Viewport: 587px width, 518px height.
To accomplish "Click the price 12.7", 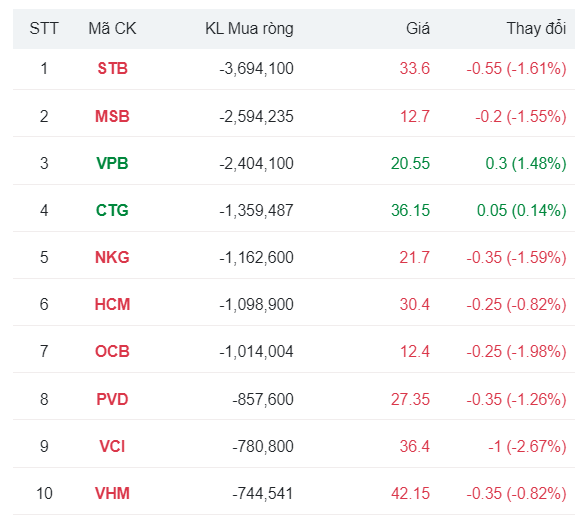I will 415,116.
